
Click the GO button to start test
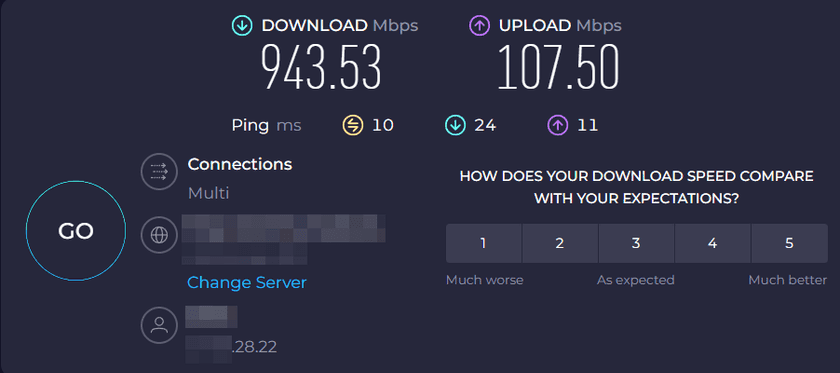[76, 231]
